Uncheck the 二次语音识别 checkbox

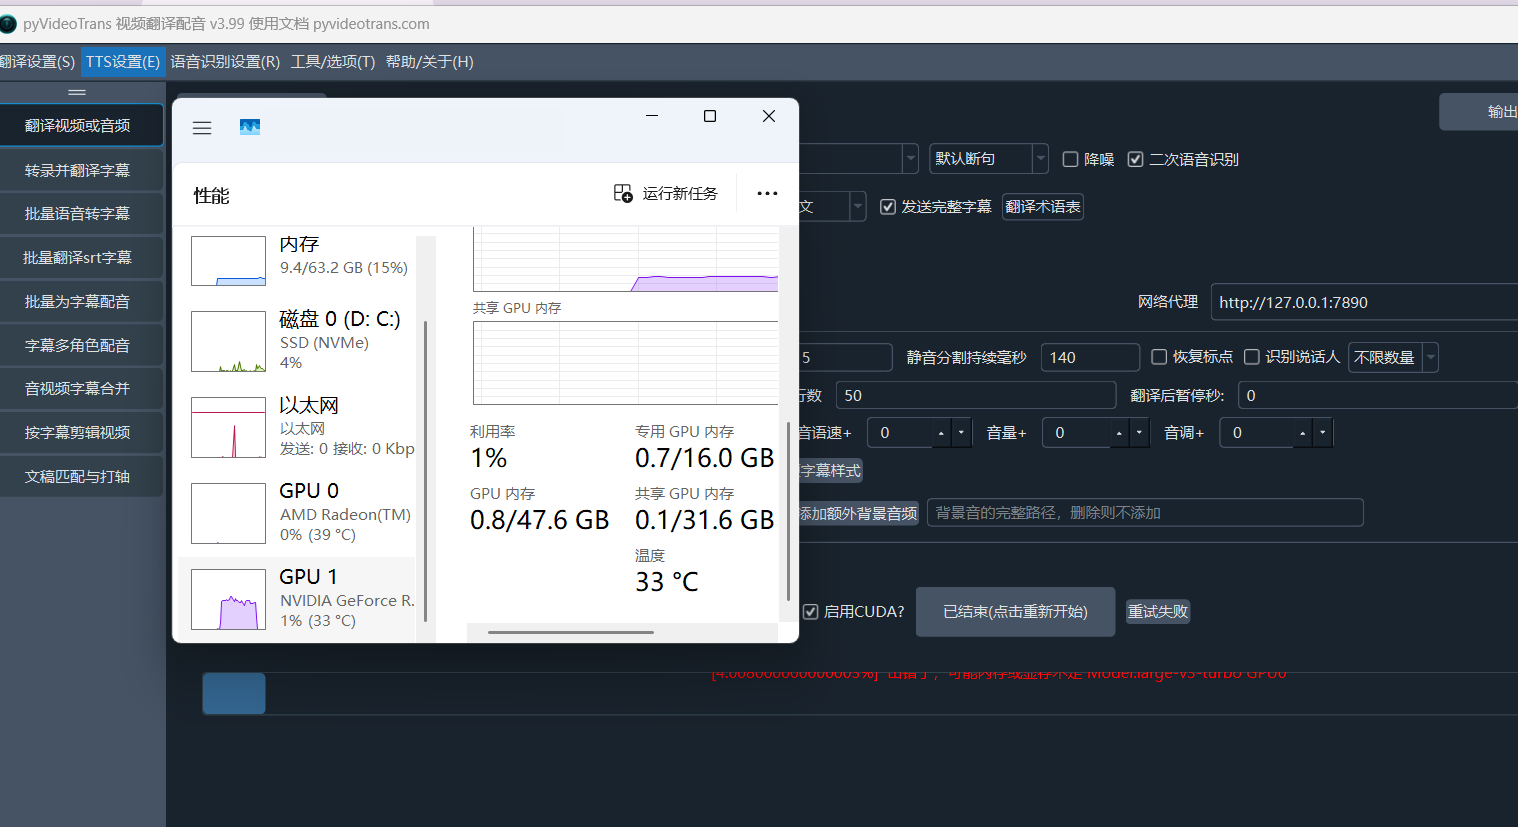(x=1135, y=159)
